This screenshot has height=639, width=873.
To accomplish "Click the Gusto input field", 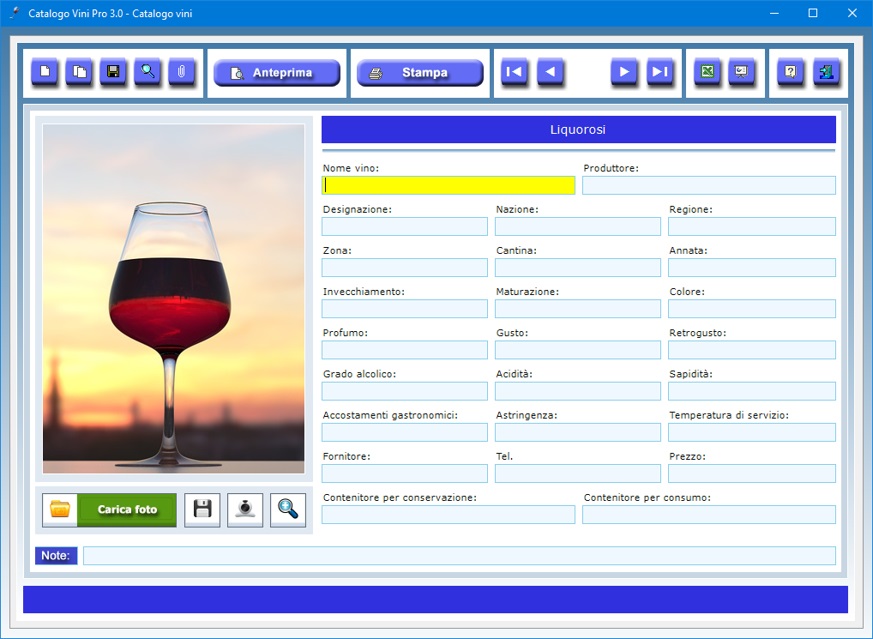I will (578, 350).
